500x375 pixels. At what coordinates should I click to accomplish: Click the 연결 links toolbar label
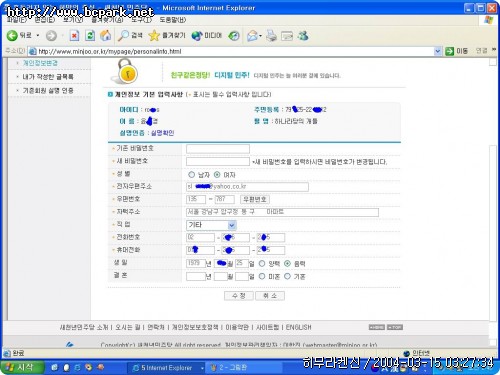481,51
